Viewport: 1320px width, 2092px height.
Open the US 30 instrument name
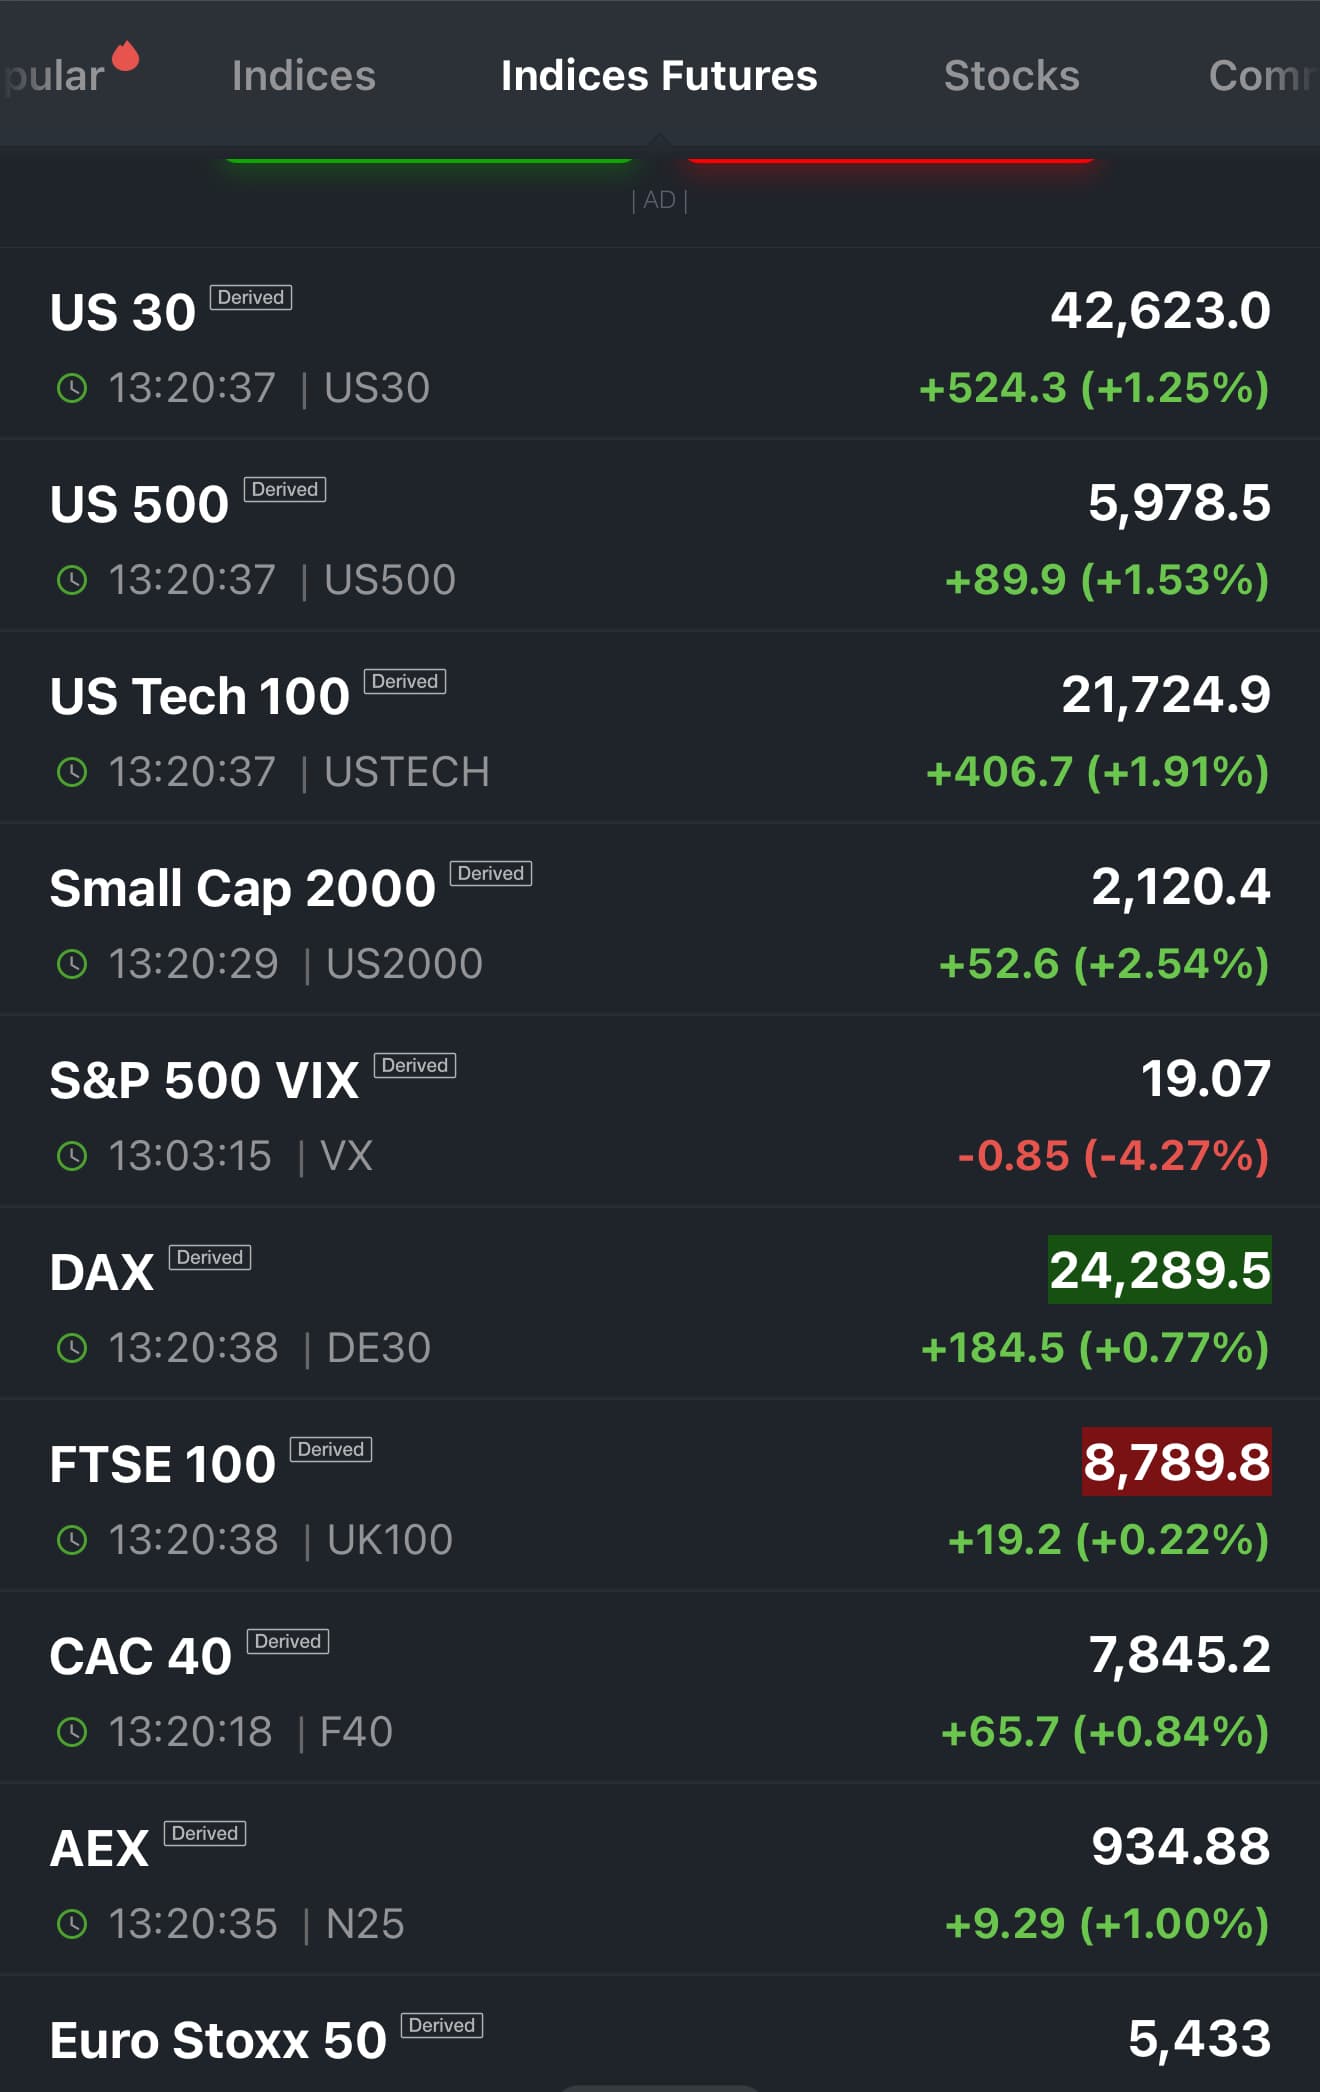point(123,312)
